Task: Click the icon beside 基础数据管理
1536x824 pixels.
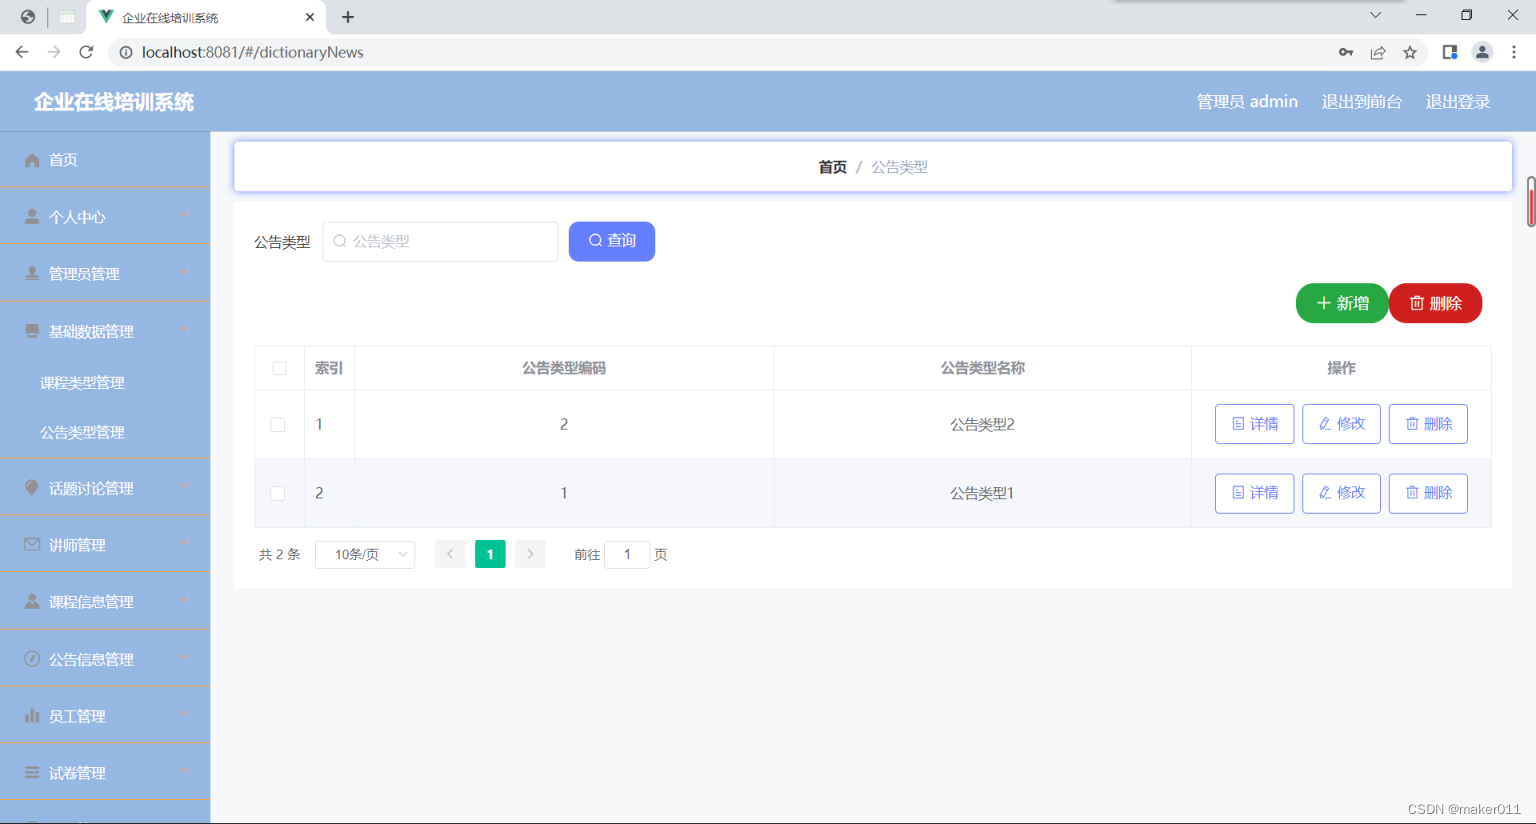Action: [32, 330]
